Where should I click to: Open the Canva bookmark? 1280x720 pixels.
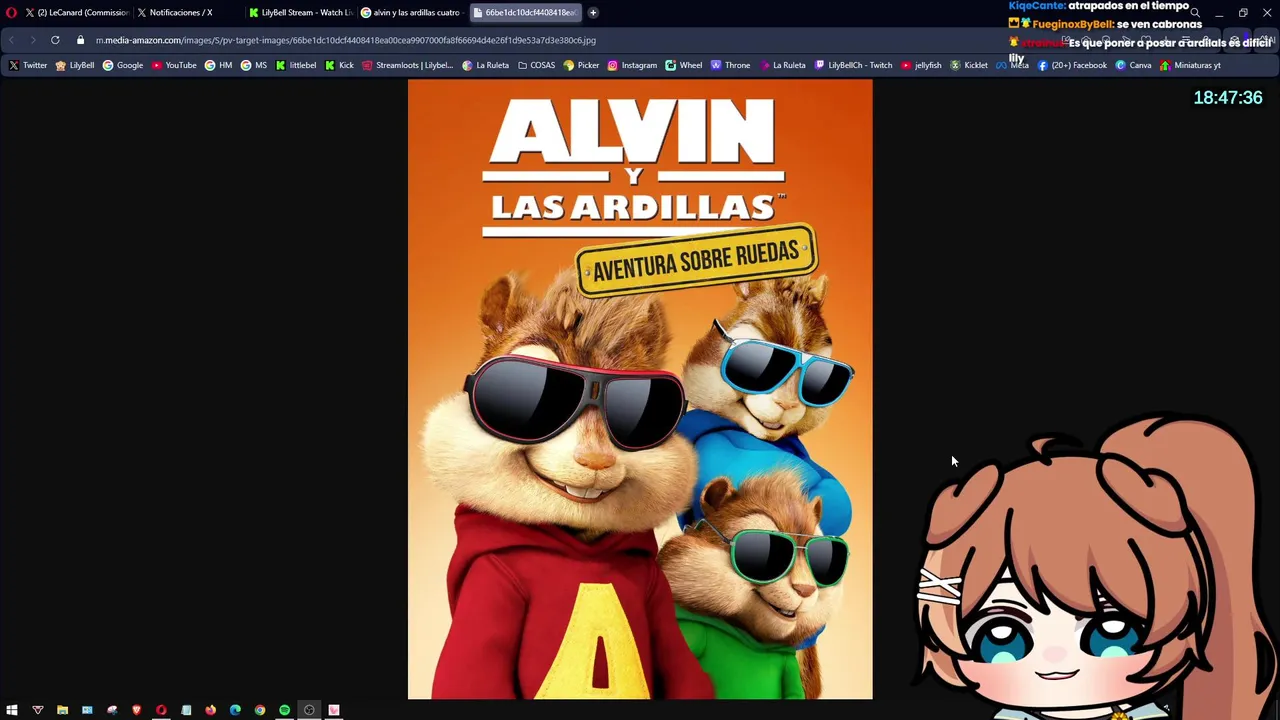(x=1133, y=65)
